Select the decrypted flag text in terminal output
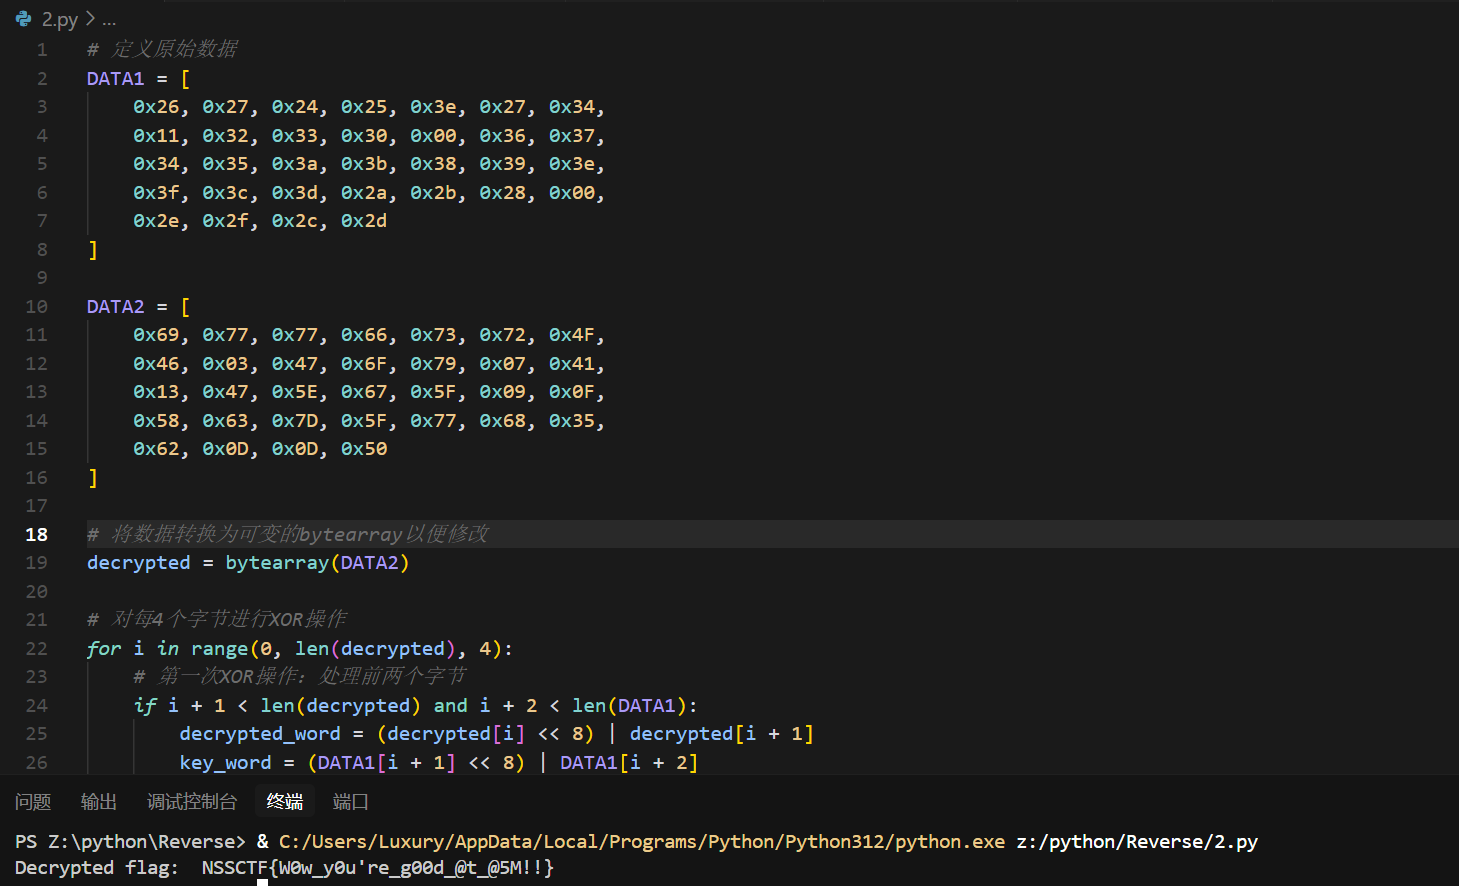Screen dimensions: 1459x886 point(377,867)
